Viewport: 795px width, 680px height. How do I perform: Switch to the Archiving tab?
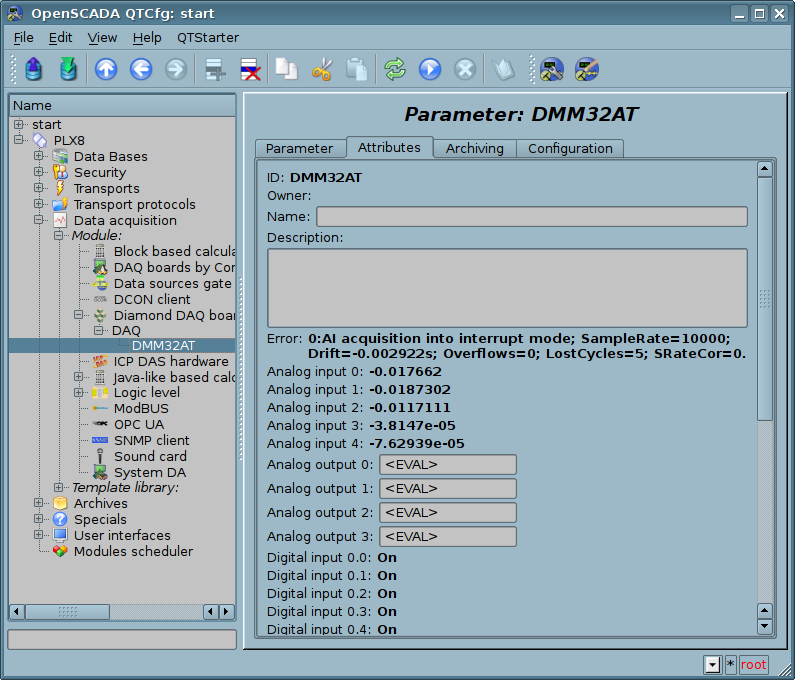[474, 148]
